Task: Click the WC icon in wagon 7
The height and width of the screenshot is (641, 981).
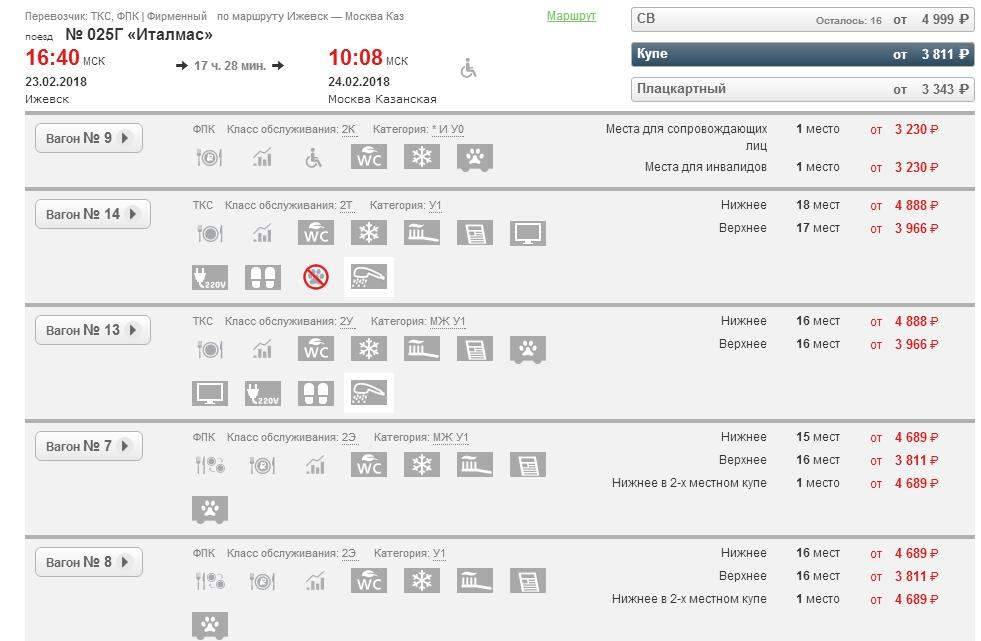Action: tap(369, 465)
